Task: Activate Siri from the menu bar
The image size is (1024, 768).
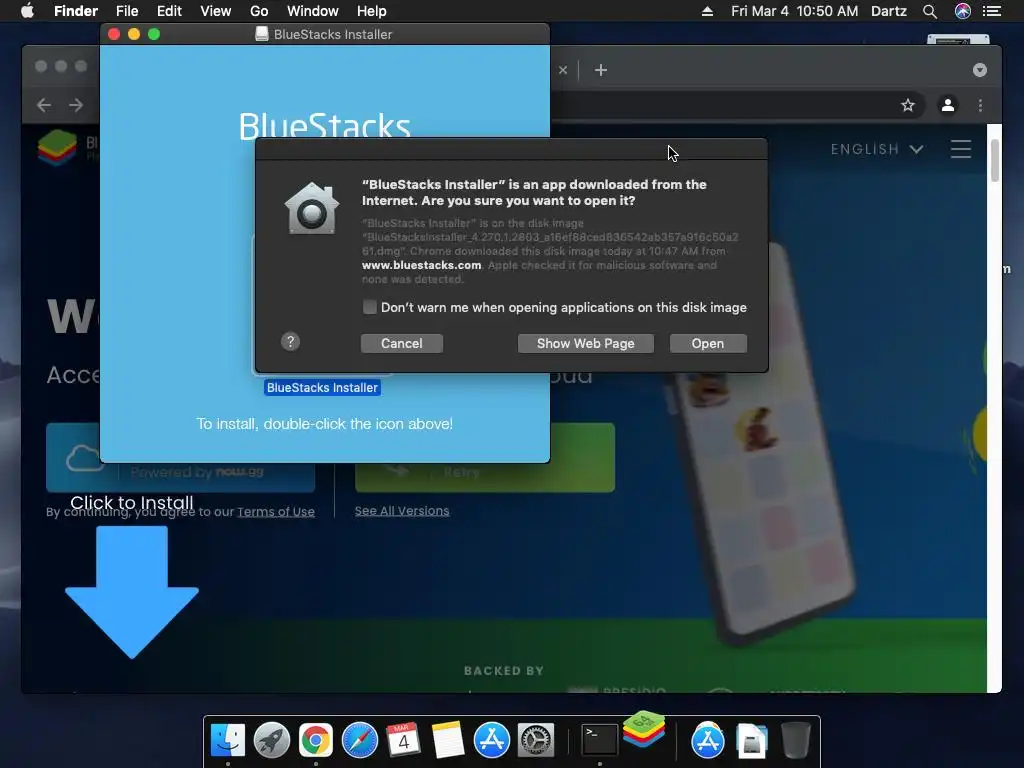Action: (x=963, y=11)
